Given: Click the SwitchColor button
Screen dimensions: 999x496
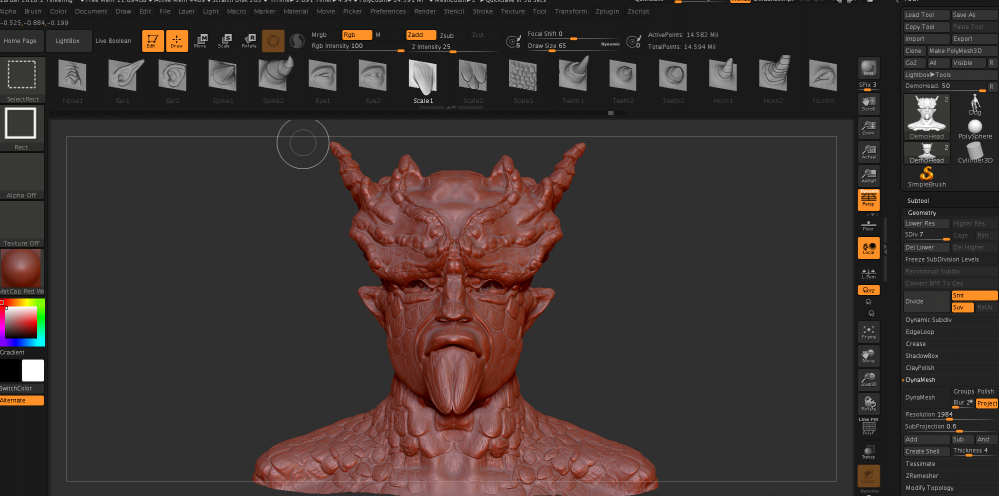Looking at the screenshot, I should click(x=22, y=388).
